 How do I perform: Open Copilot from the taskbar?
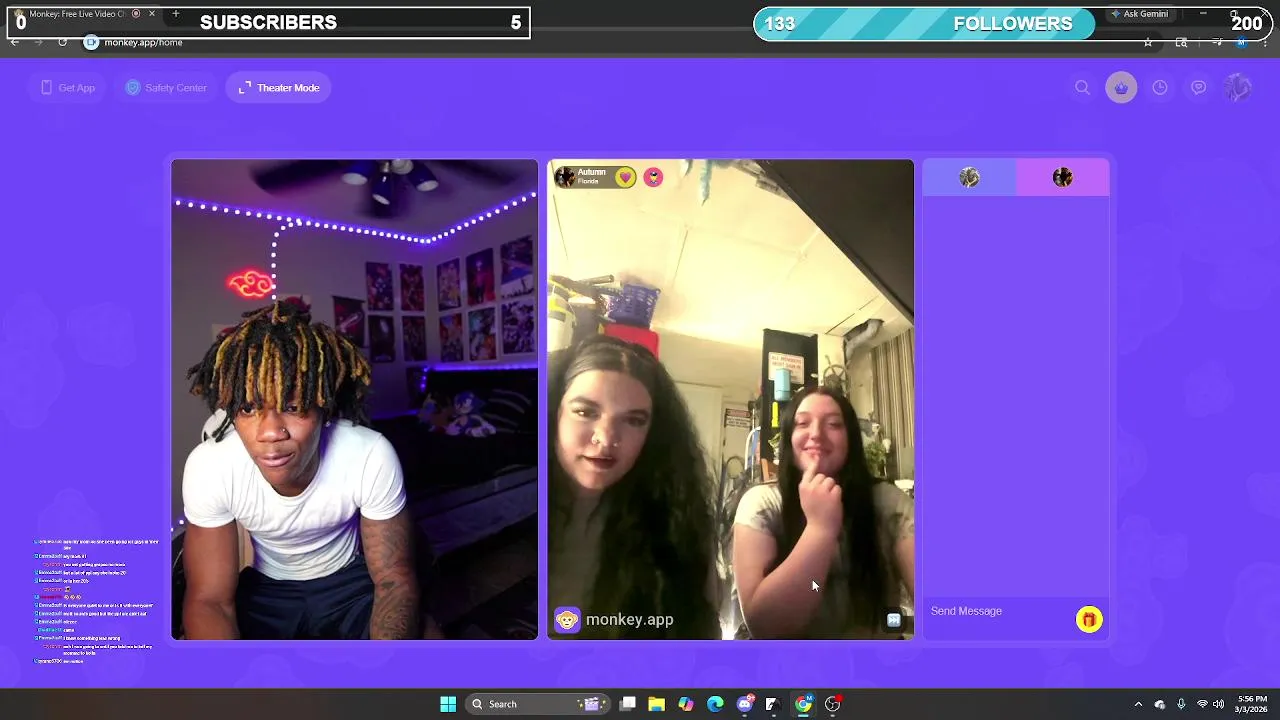click(686, 704)
